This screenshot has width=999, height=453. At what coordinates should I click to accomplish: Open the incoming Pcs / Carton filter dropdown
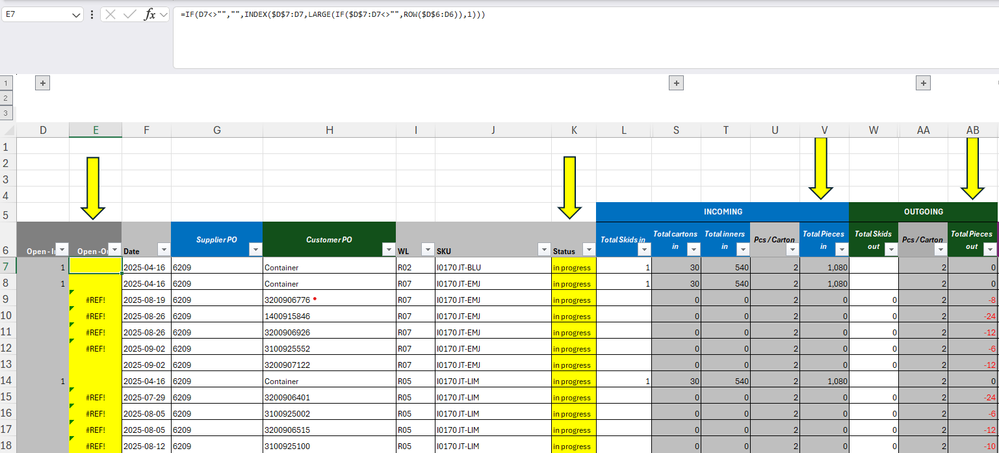click(792, 249)
